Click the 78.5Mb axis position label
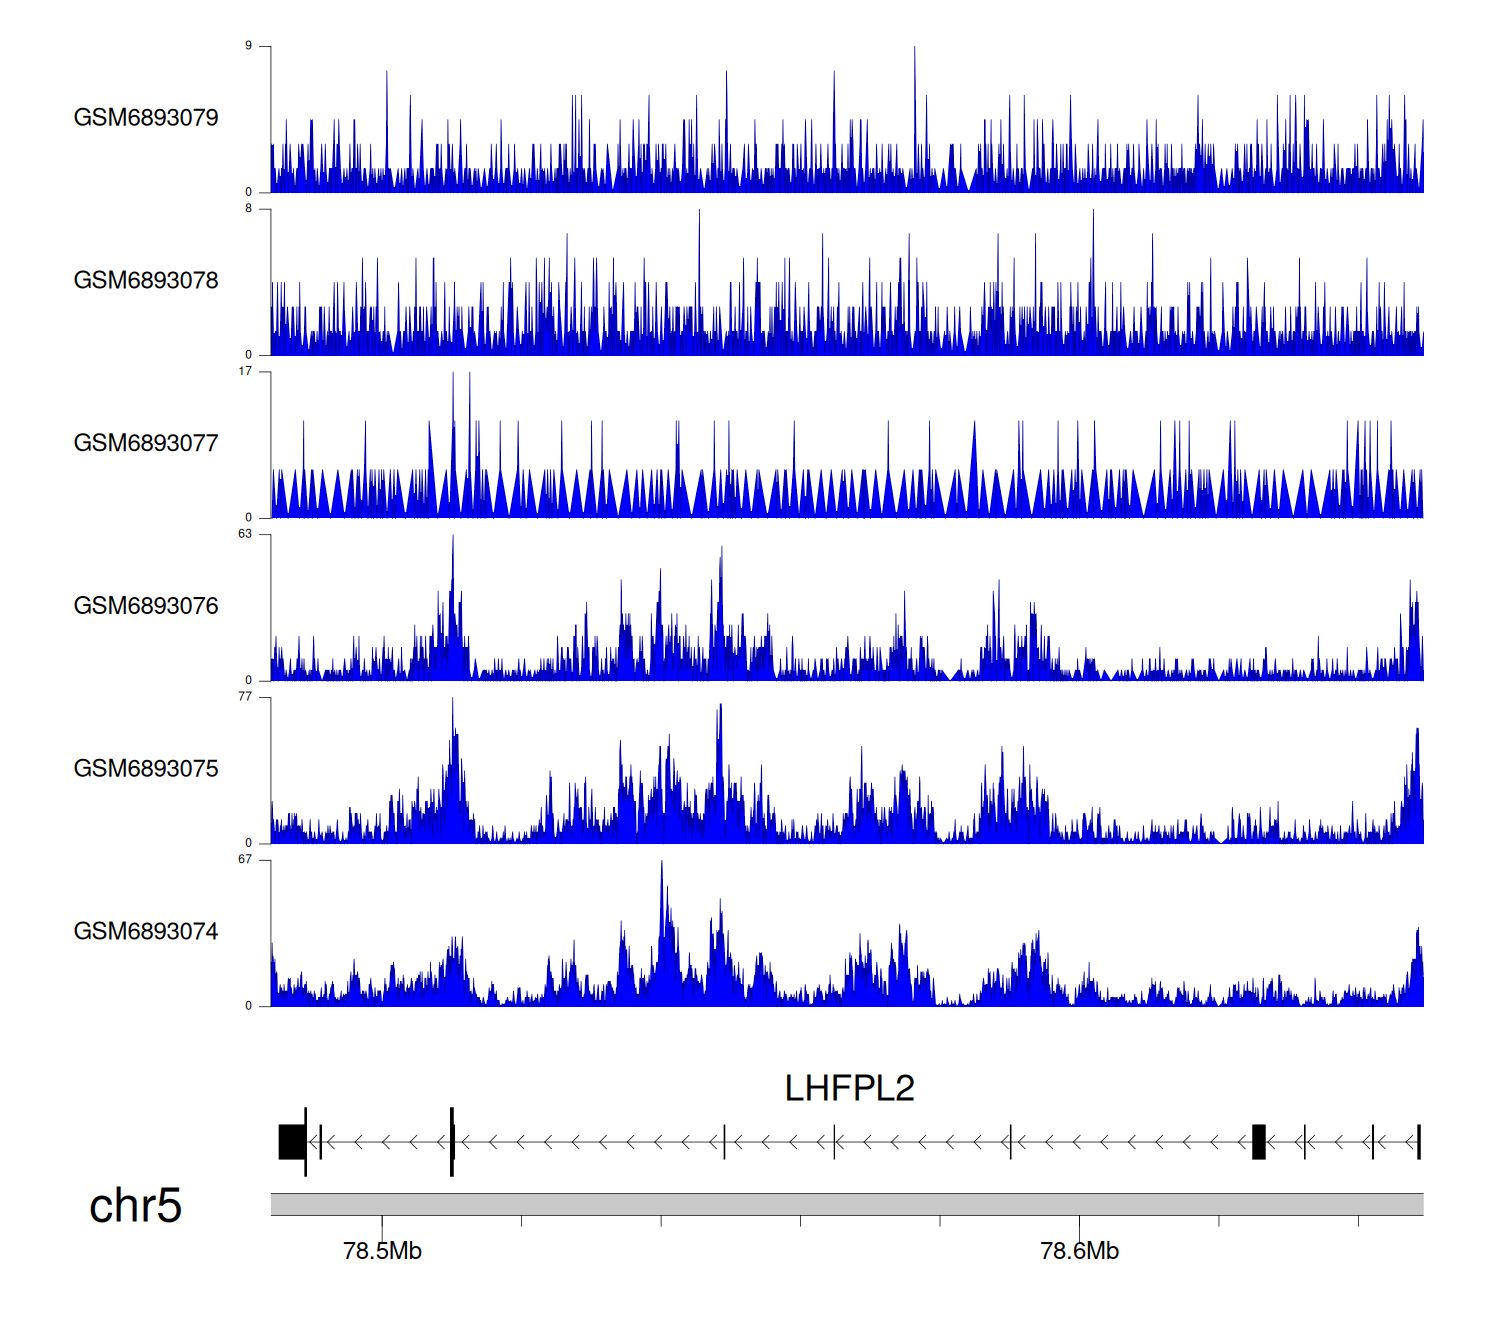This screenshot has width=1500, height=1320. (x=382, y=1251)
